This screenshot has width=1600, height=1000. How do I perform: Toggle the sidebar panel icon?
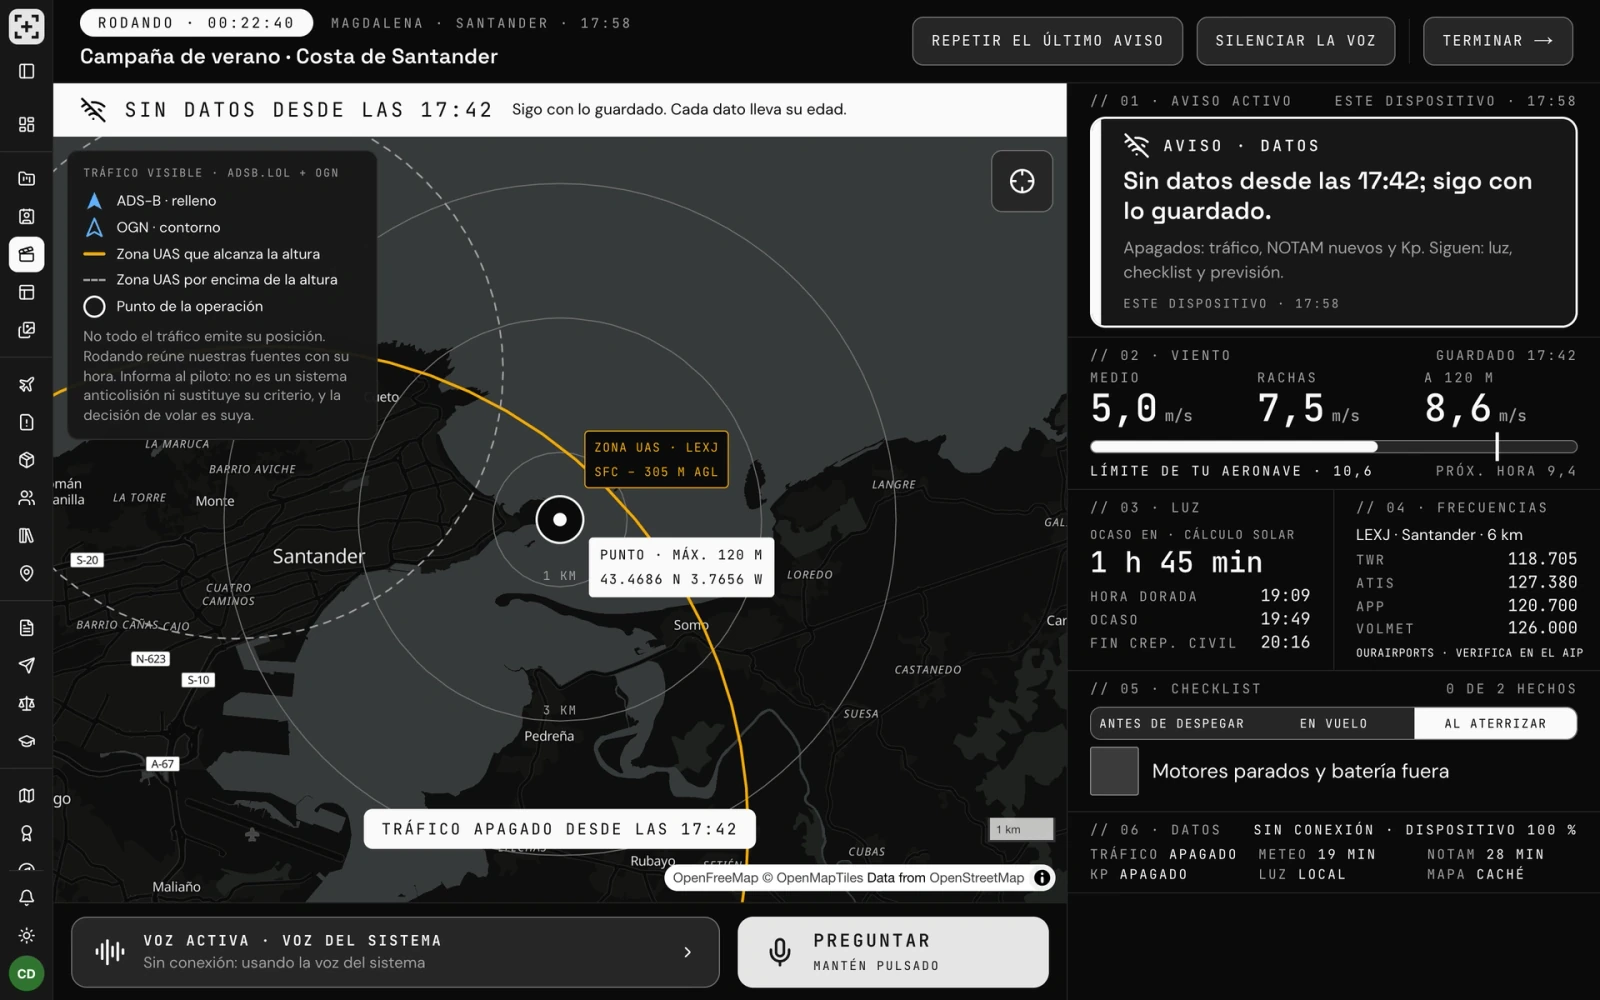tap(27, 71)
